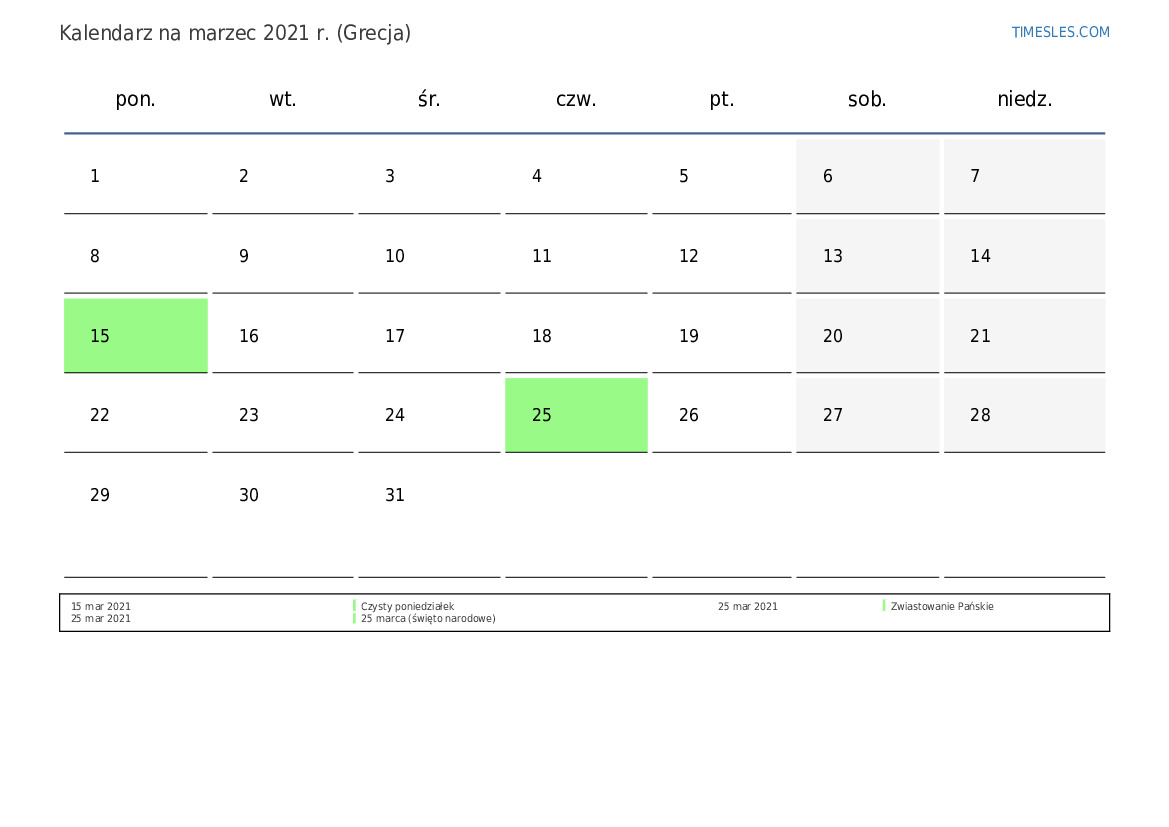Click day 5 in the calendar
The width and height of the screenshot is (1169, 827).
[722, 176]
